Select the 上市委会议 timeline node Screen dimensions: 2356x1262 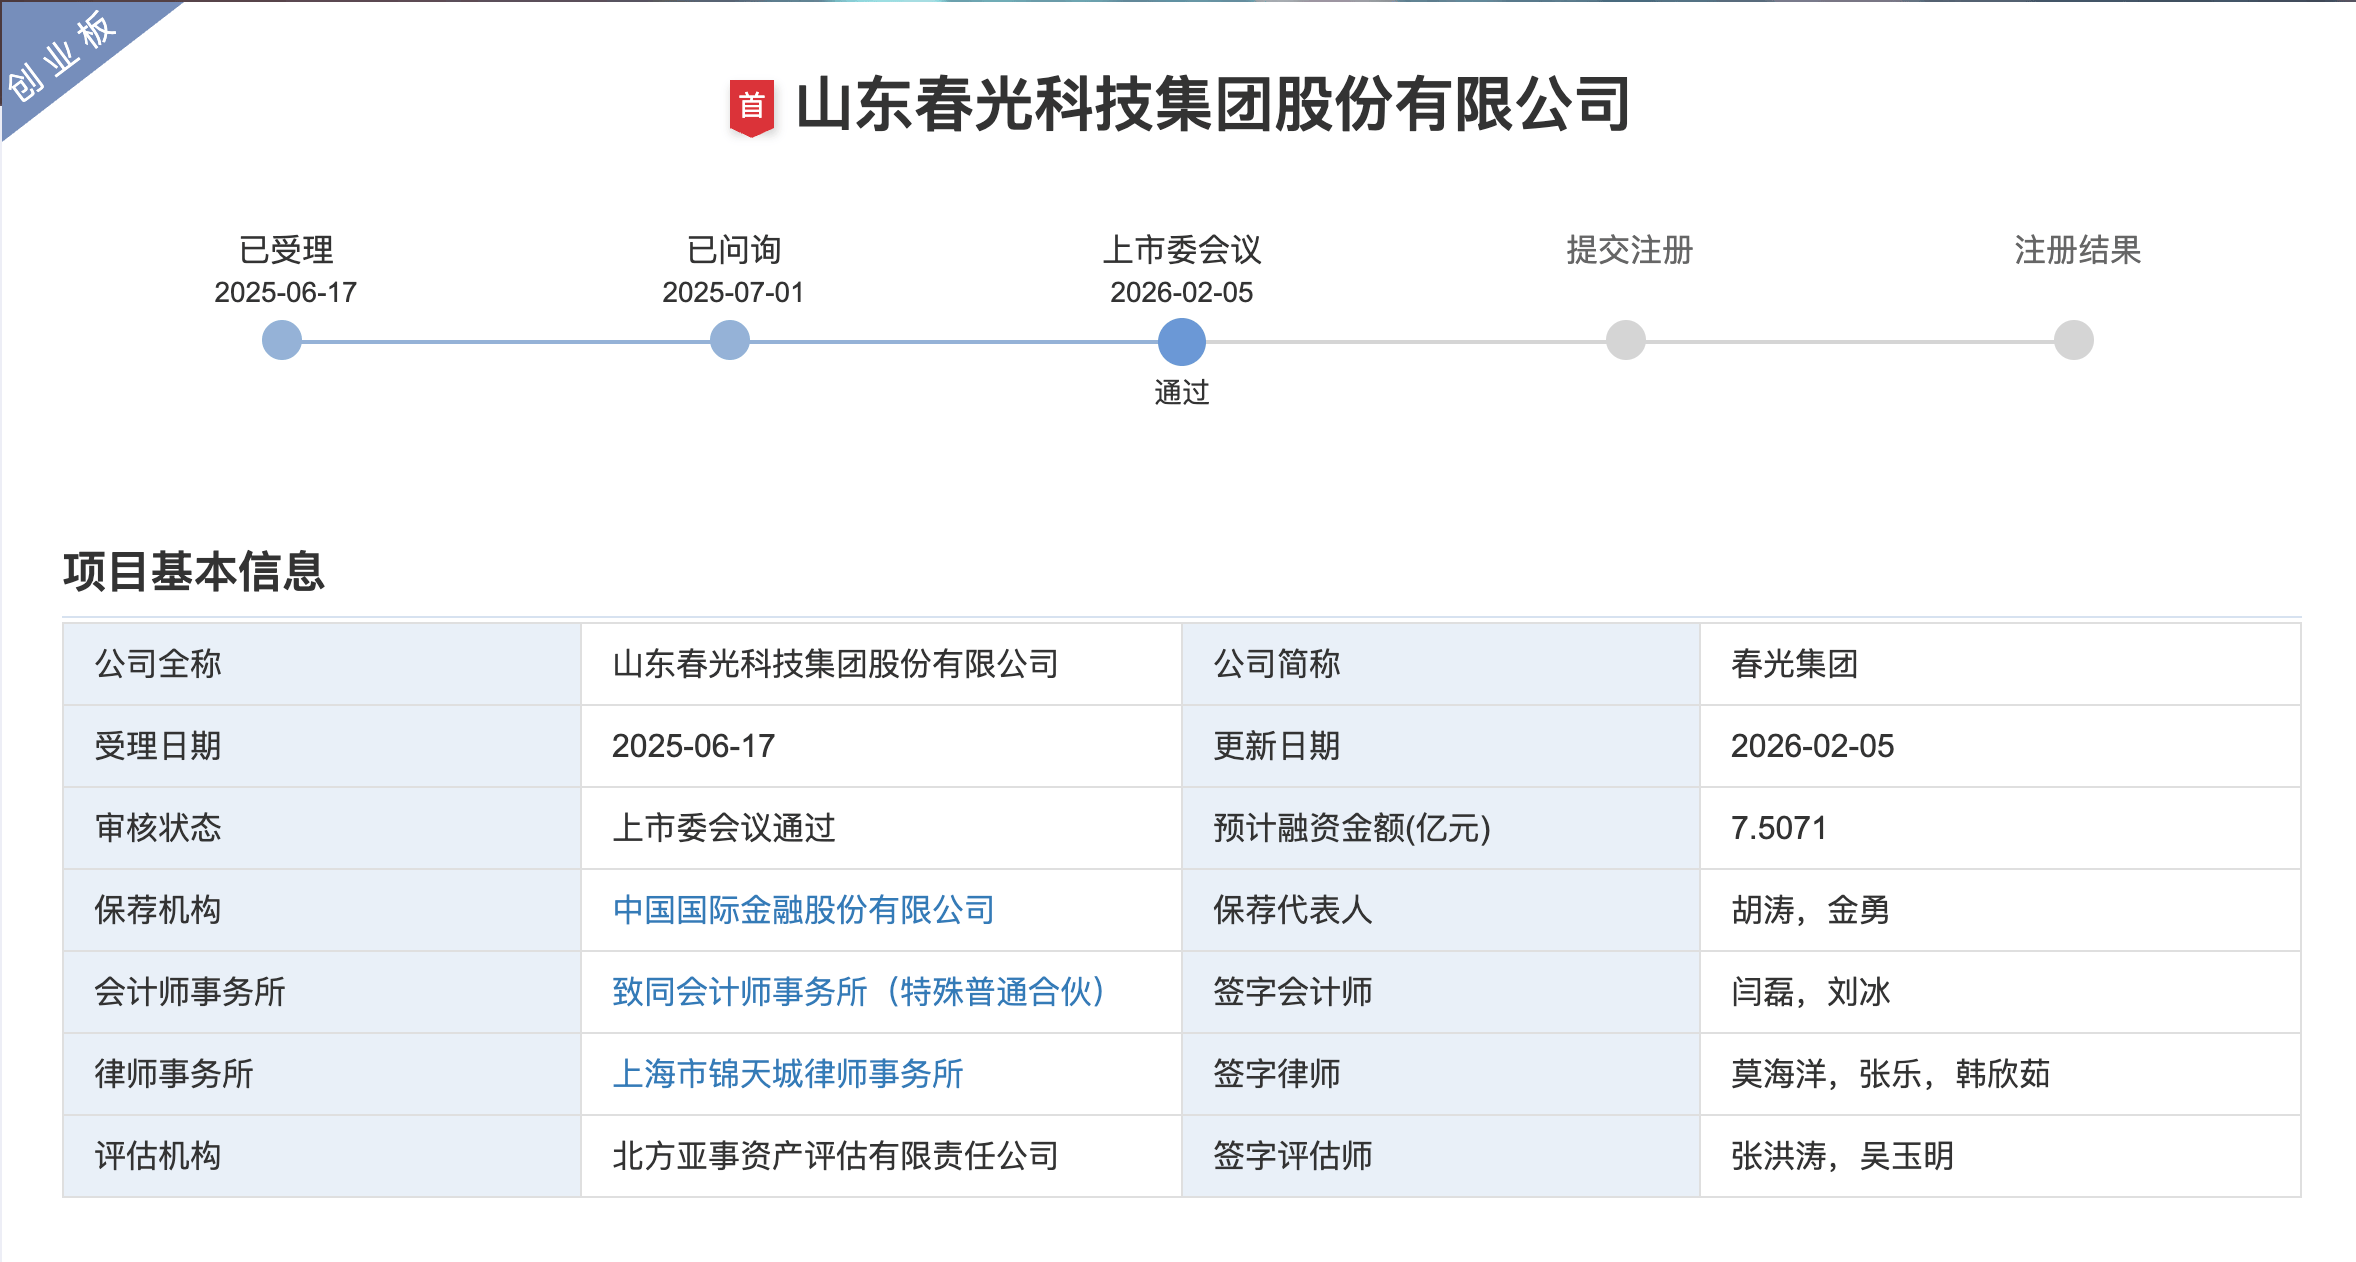tap(1181, 341)
